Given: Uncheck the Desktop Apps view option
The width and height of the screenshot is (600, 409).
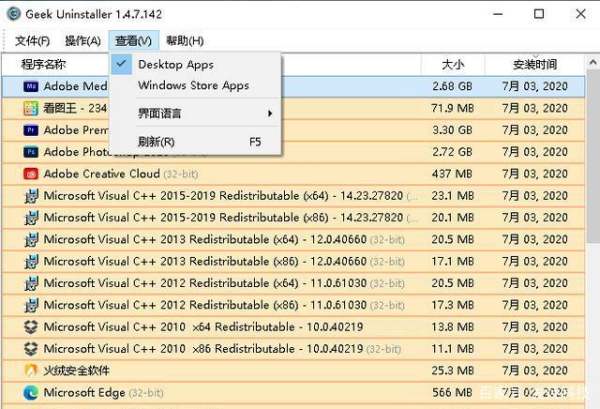Looking at the screenshot, I should pyautogui.click(x=195, y=65).
